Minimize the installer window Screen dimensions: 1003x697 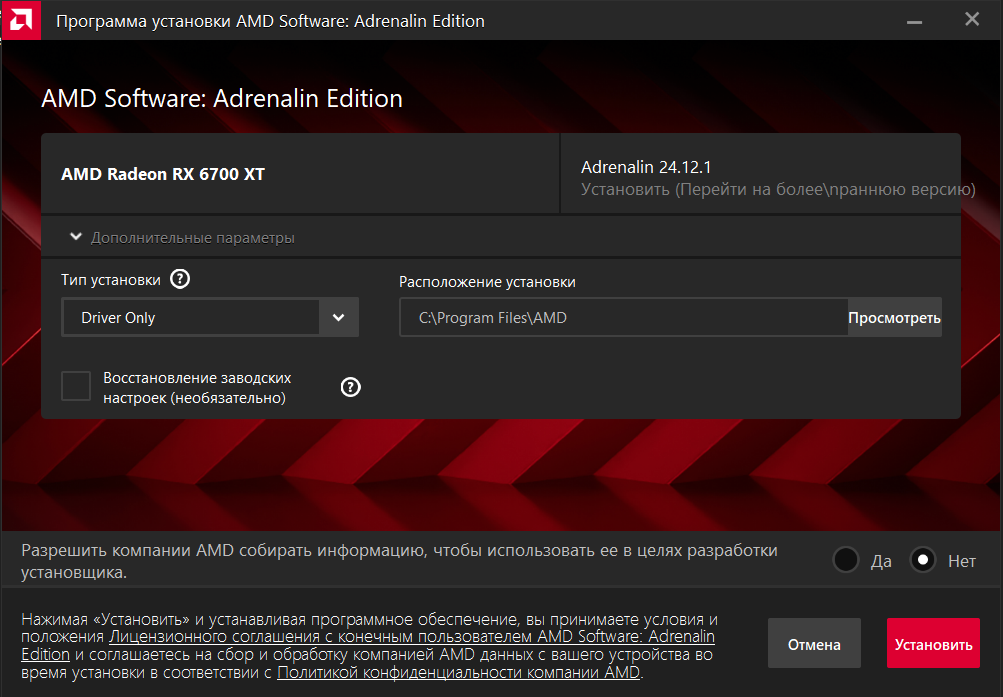tap(915, 21)
